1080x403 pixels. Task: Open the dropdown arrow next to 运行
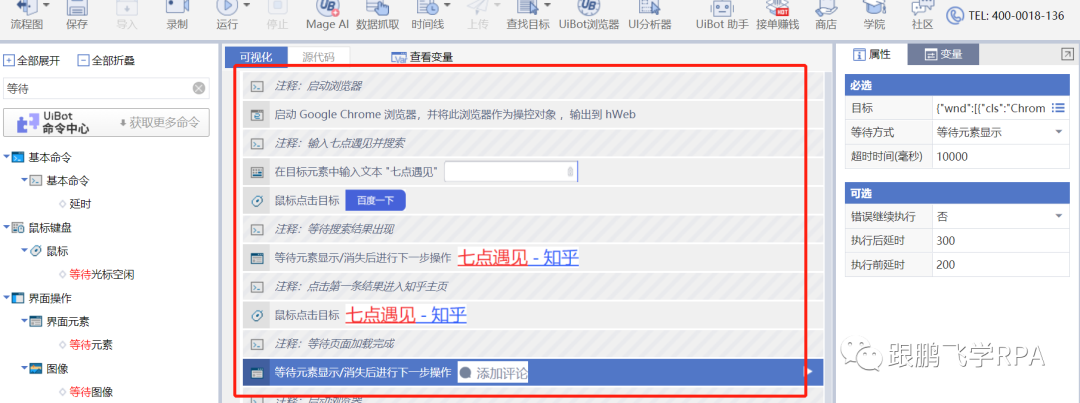pyautogui.click(x=247, y=5)
